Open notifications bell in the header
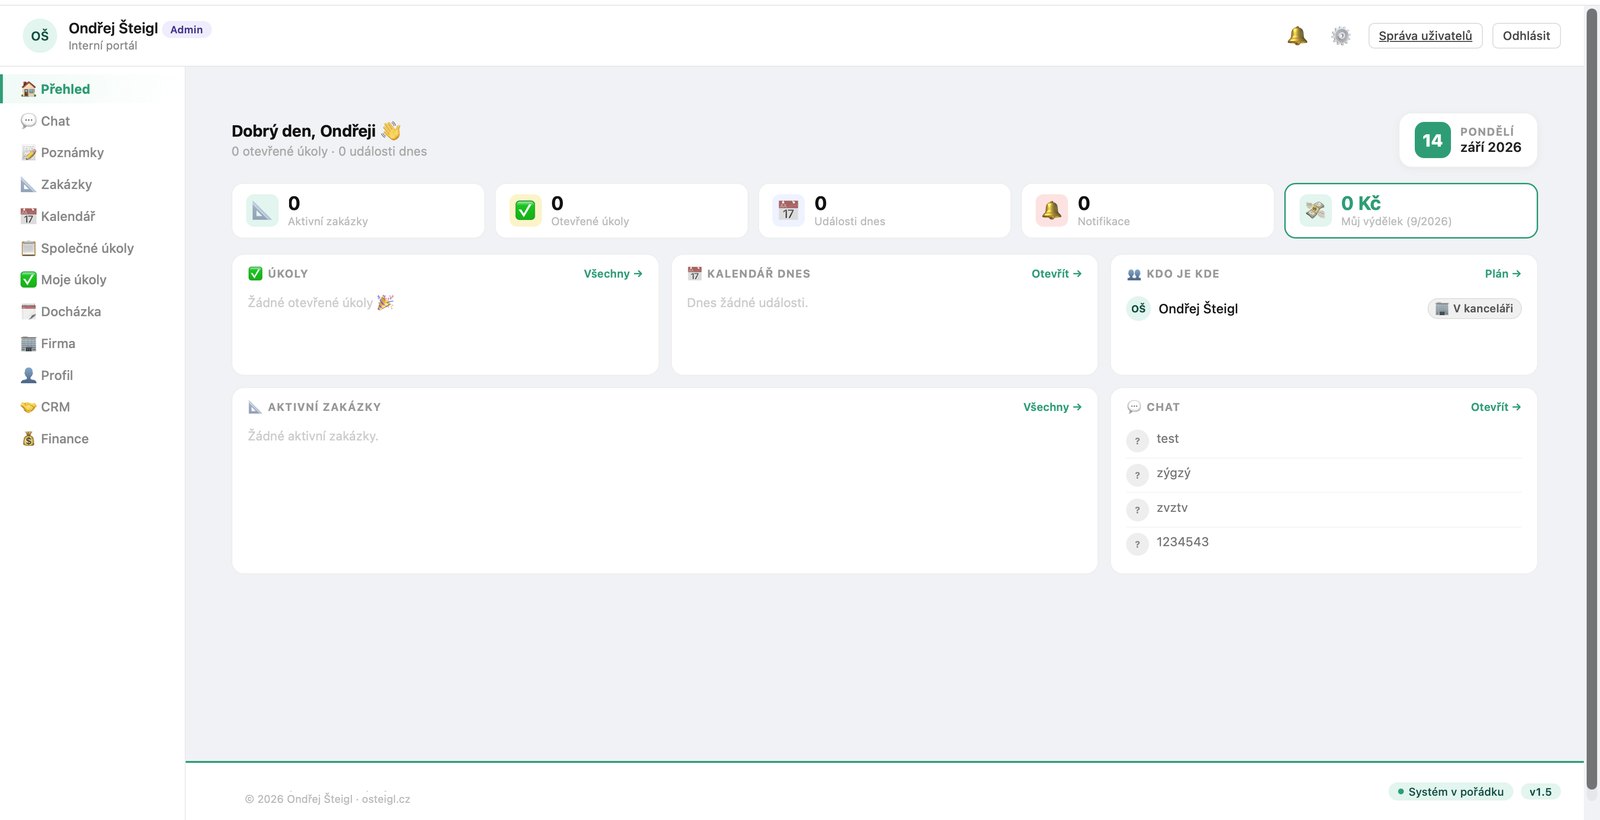This screenshot has width=1600, height=820. 1297,36
